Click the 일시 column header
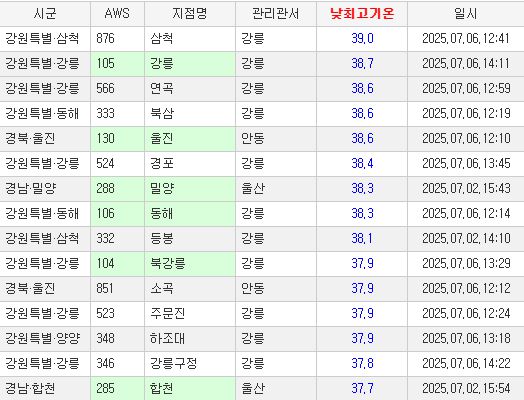This screenshot has height=400, width=524. pyautogui.click(x=466, y=14)
